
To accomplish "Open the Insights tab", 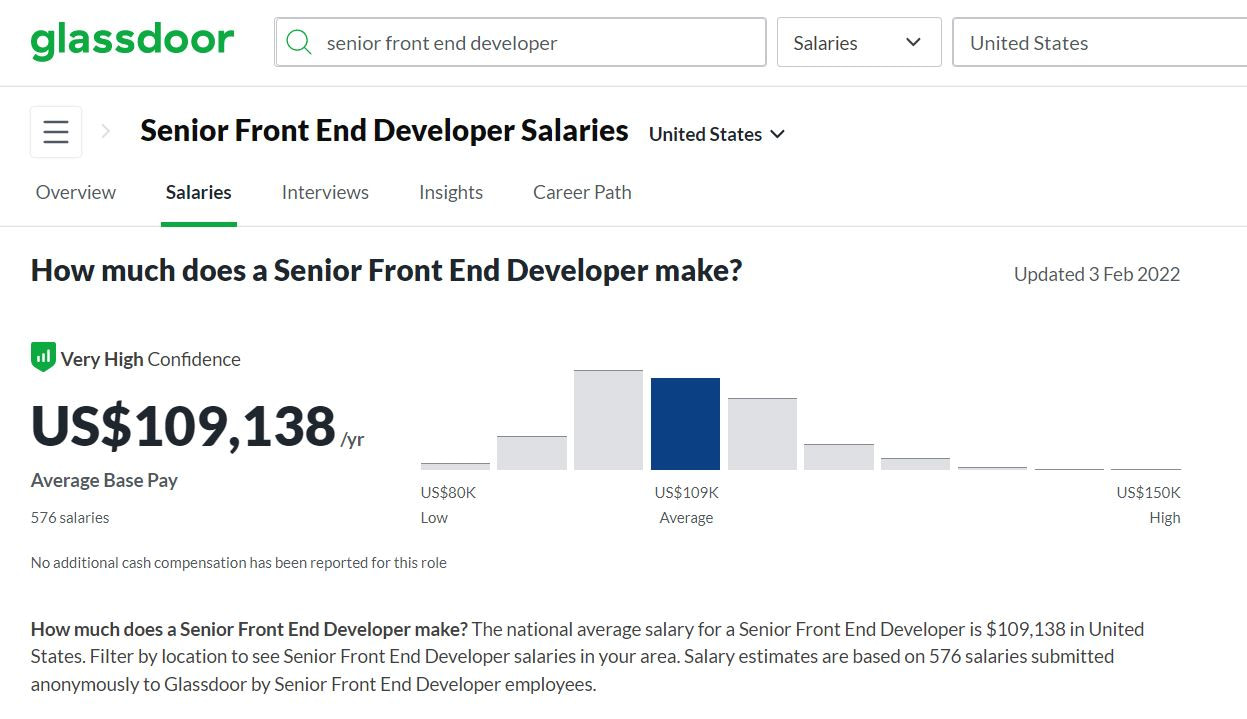I will click(450, 192).
